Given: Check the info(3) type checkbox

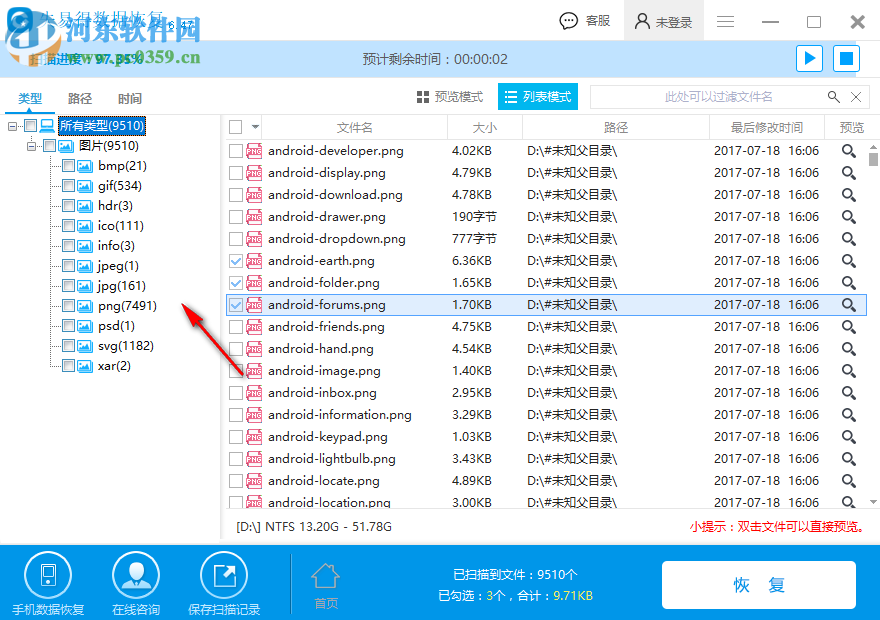Looking at the screenshot, I should [68, 246].
